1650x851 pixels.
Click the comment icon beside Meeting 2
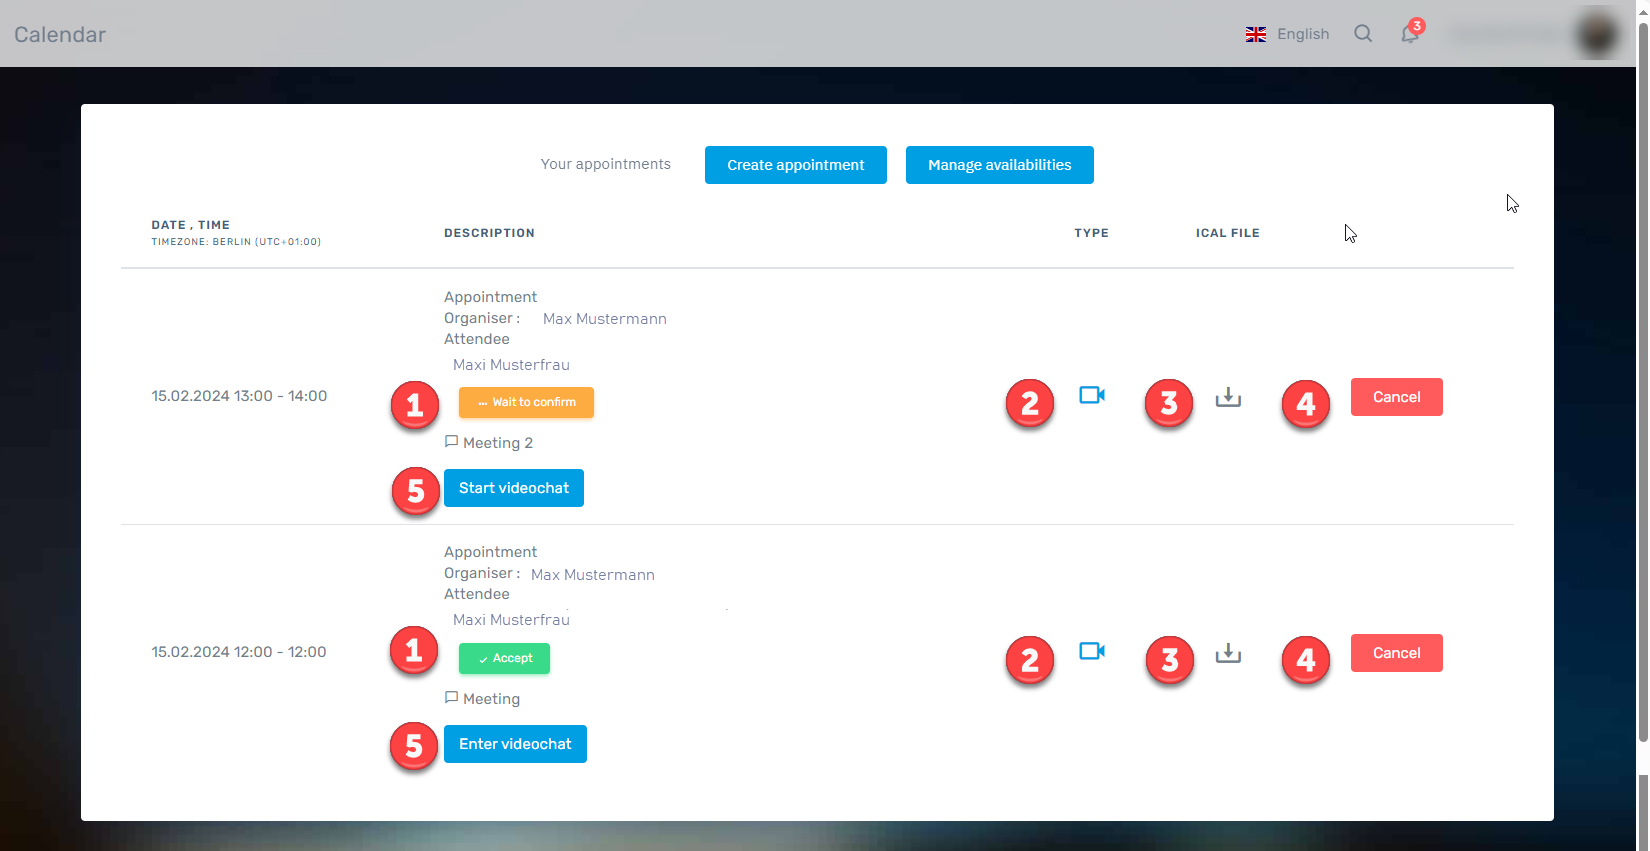click(451, 441)
